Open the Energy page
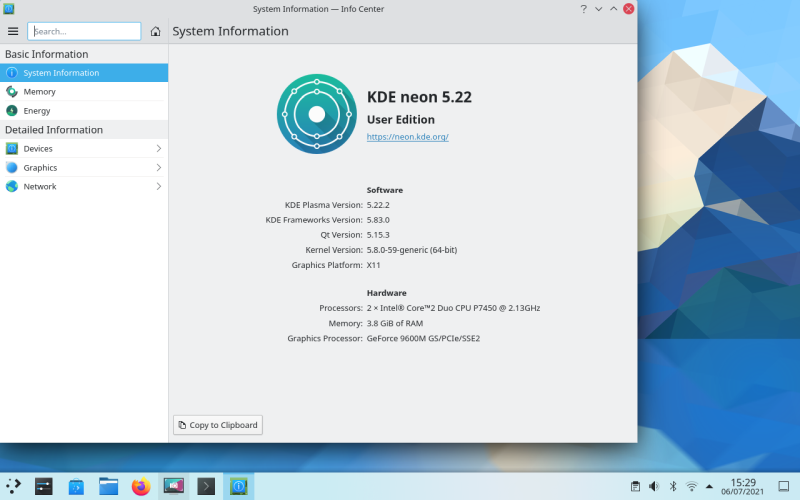The height and width of the screenshot is (500, 800). coord(84,111)
